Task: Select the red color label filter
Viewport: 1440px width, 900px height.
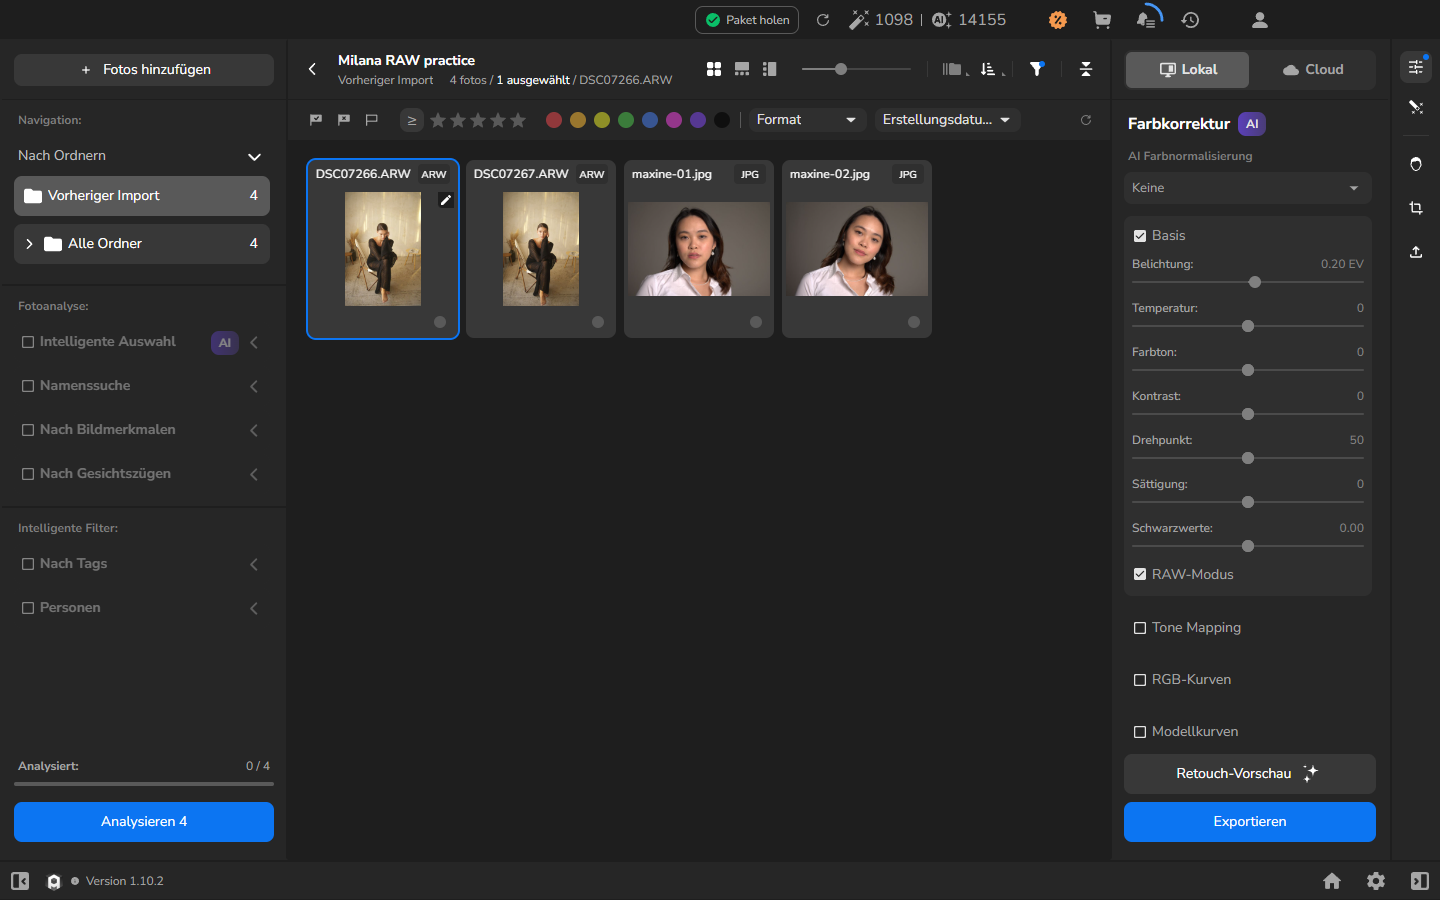Action: pyautogui.click(x=554, y=120)
